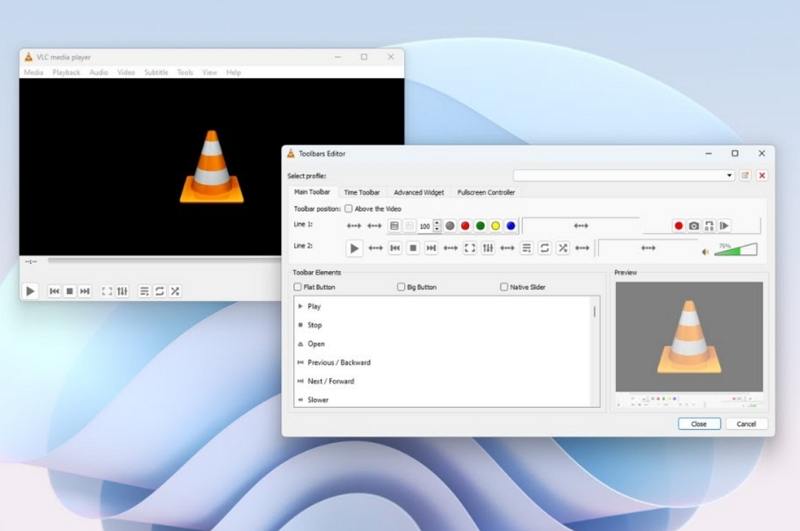800x531 pixels.
Task: Select loop icon on Line 2 of editor
Action: [544, 248]
